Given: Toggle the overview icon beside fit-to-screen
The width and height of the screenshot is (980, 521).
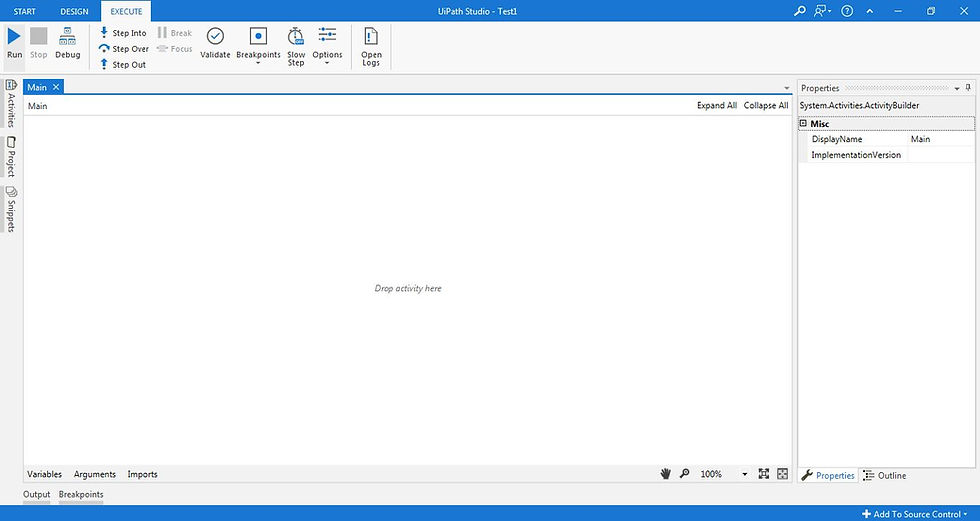Looking at the screenshot, I should (782, 474).
